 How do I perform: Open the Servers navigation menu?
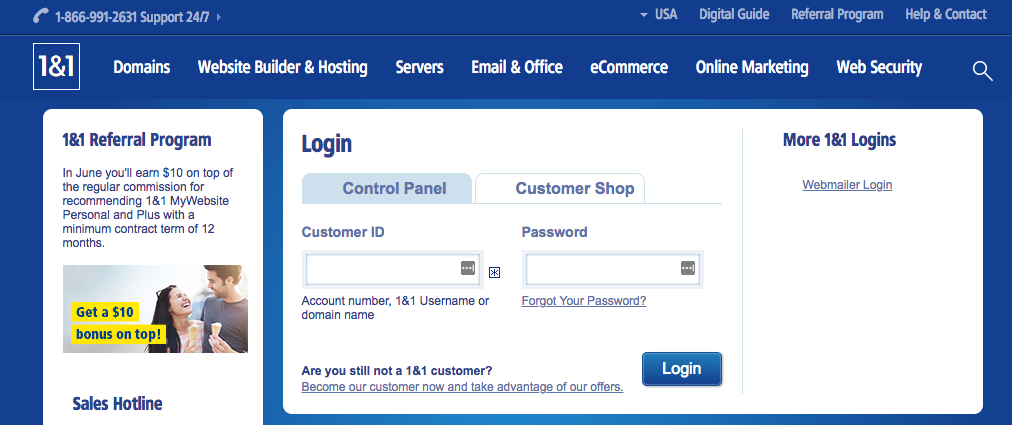pos(420,67)
